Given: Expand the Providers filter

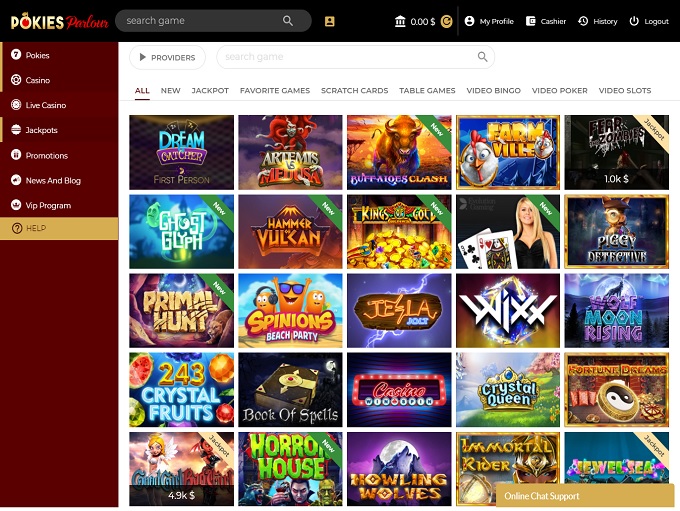Looking at the screenshot, I should coord(167,57).
